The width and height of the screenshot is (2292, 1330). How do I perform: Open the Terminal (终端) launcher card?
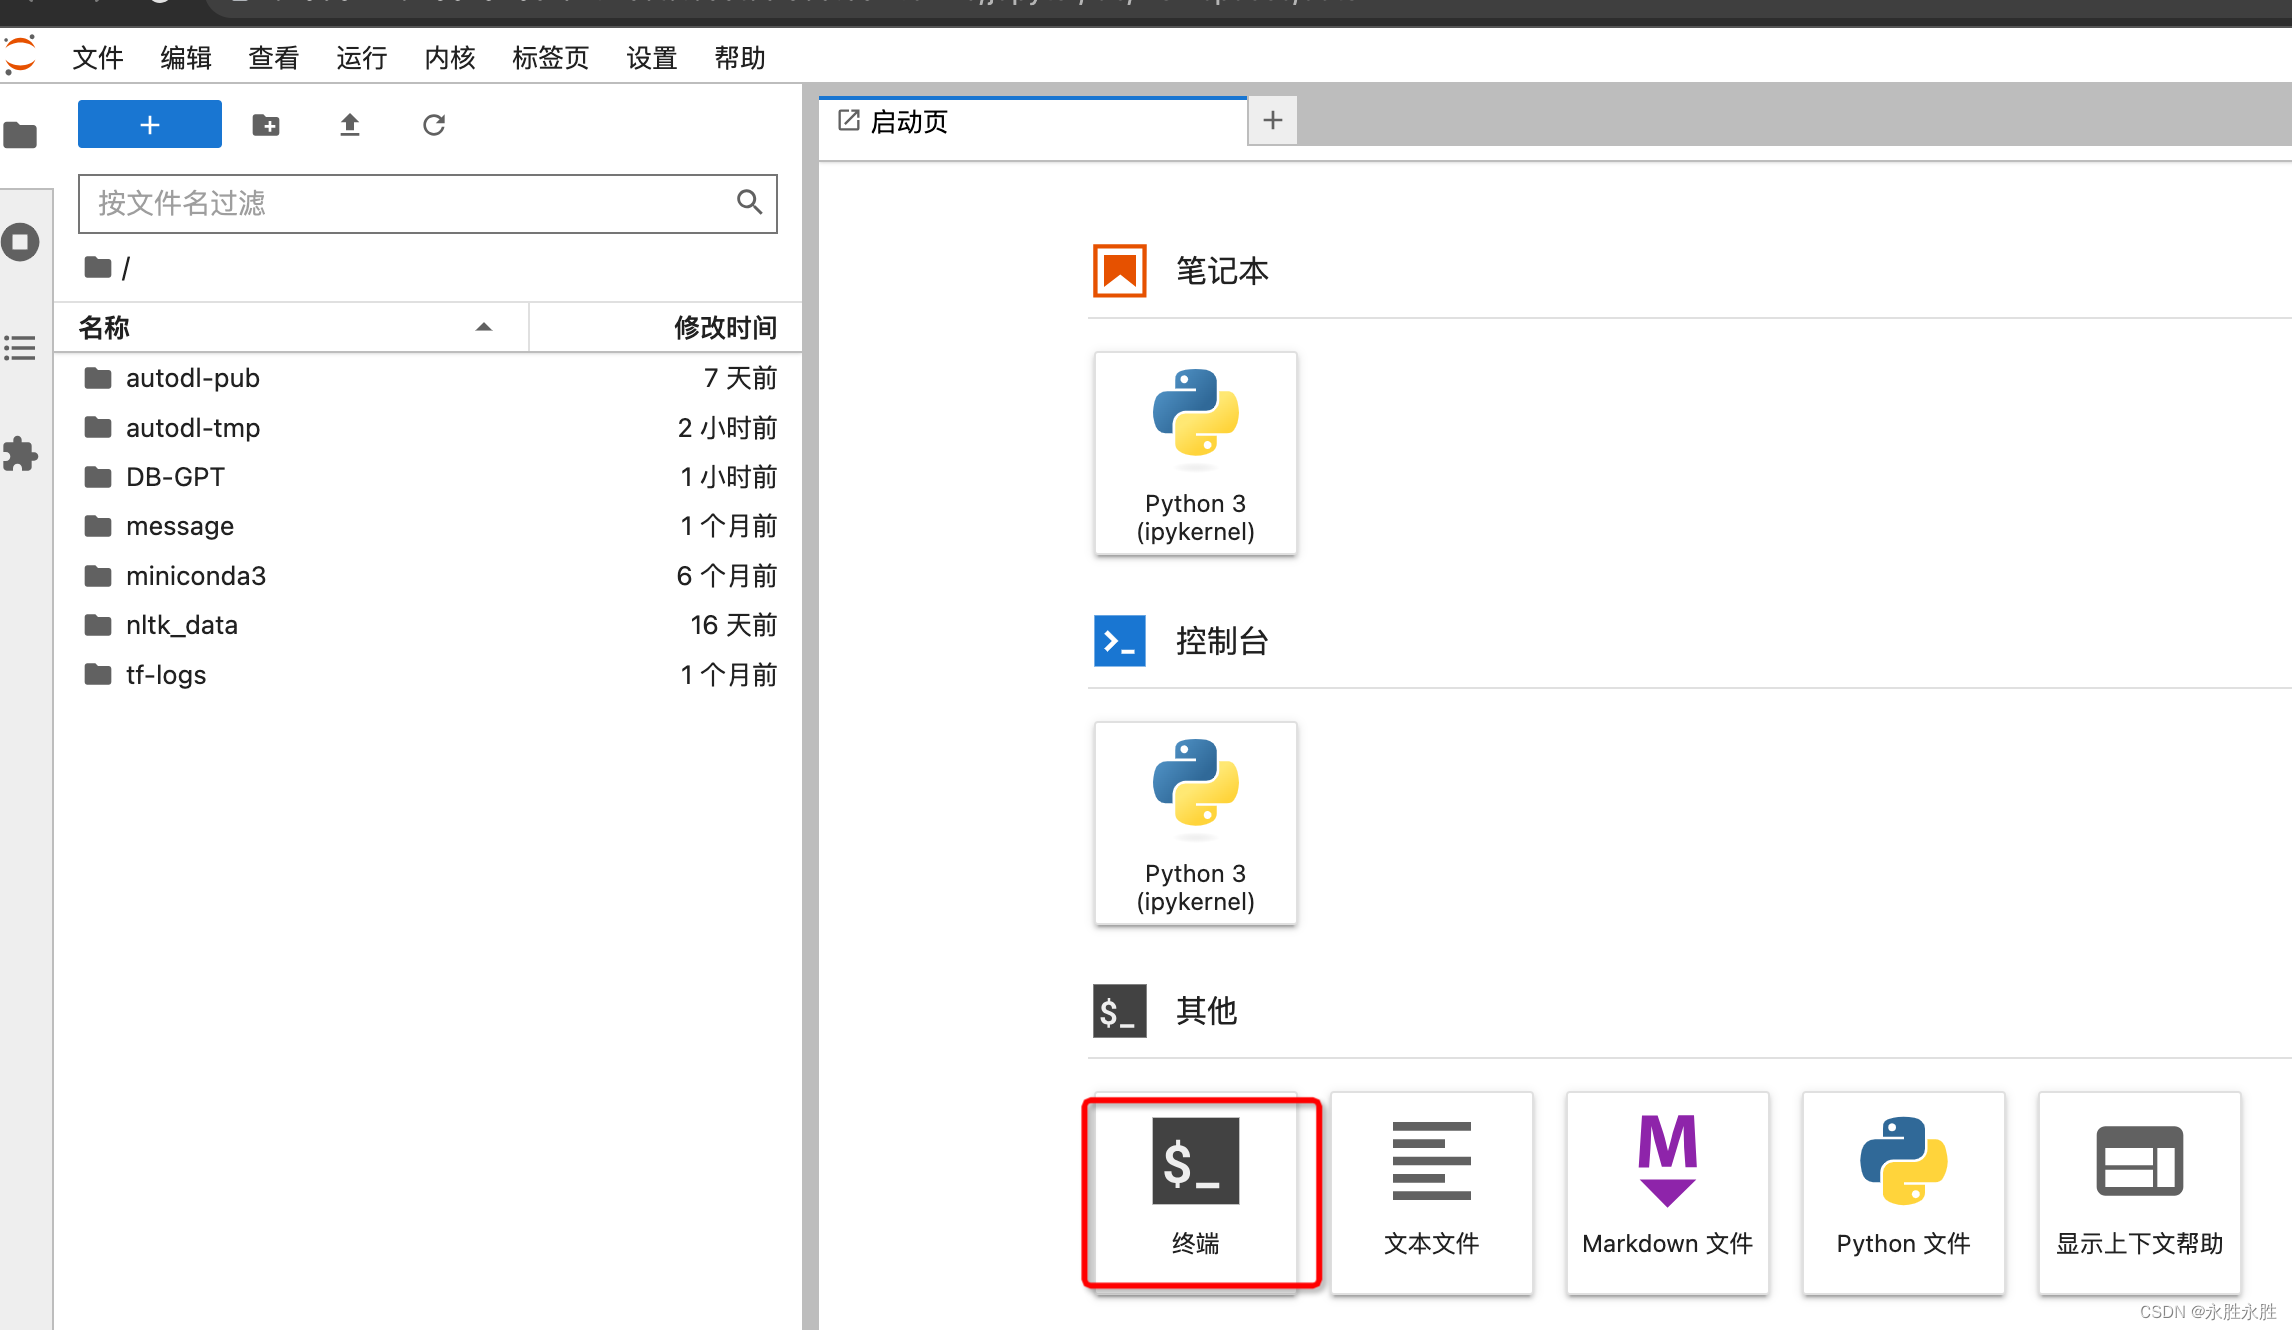tap(1196, 1190)
